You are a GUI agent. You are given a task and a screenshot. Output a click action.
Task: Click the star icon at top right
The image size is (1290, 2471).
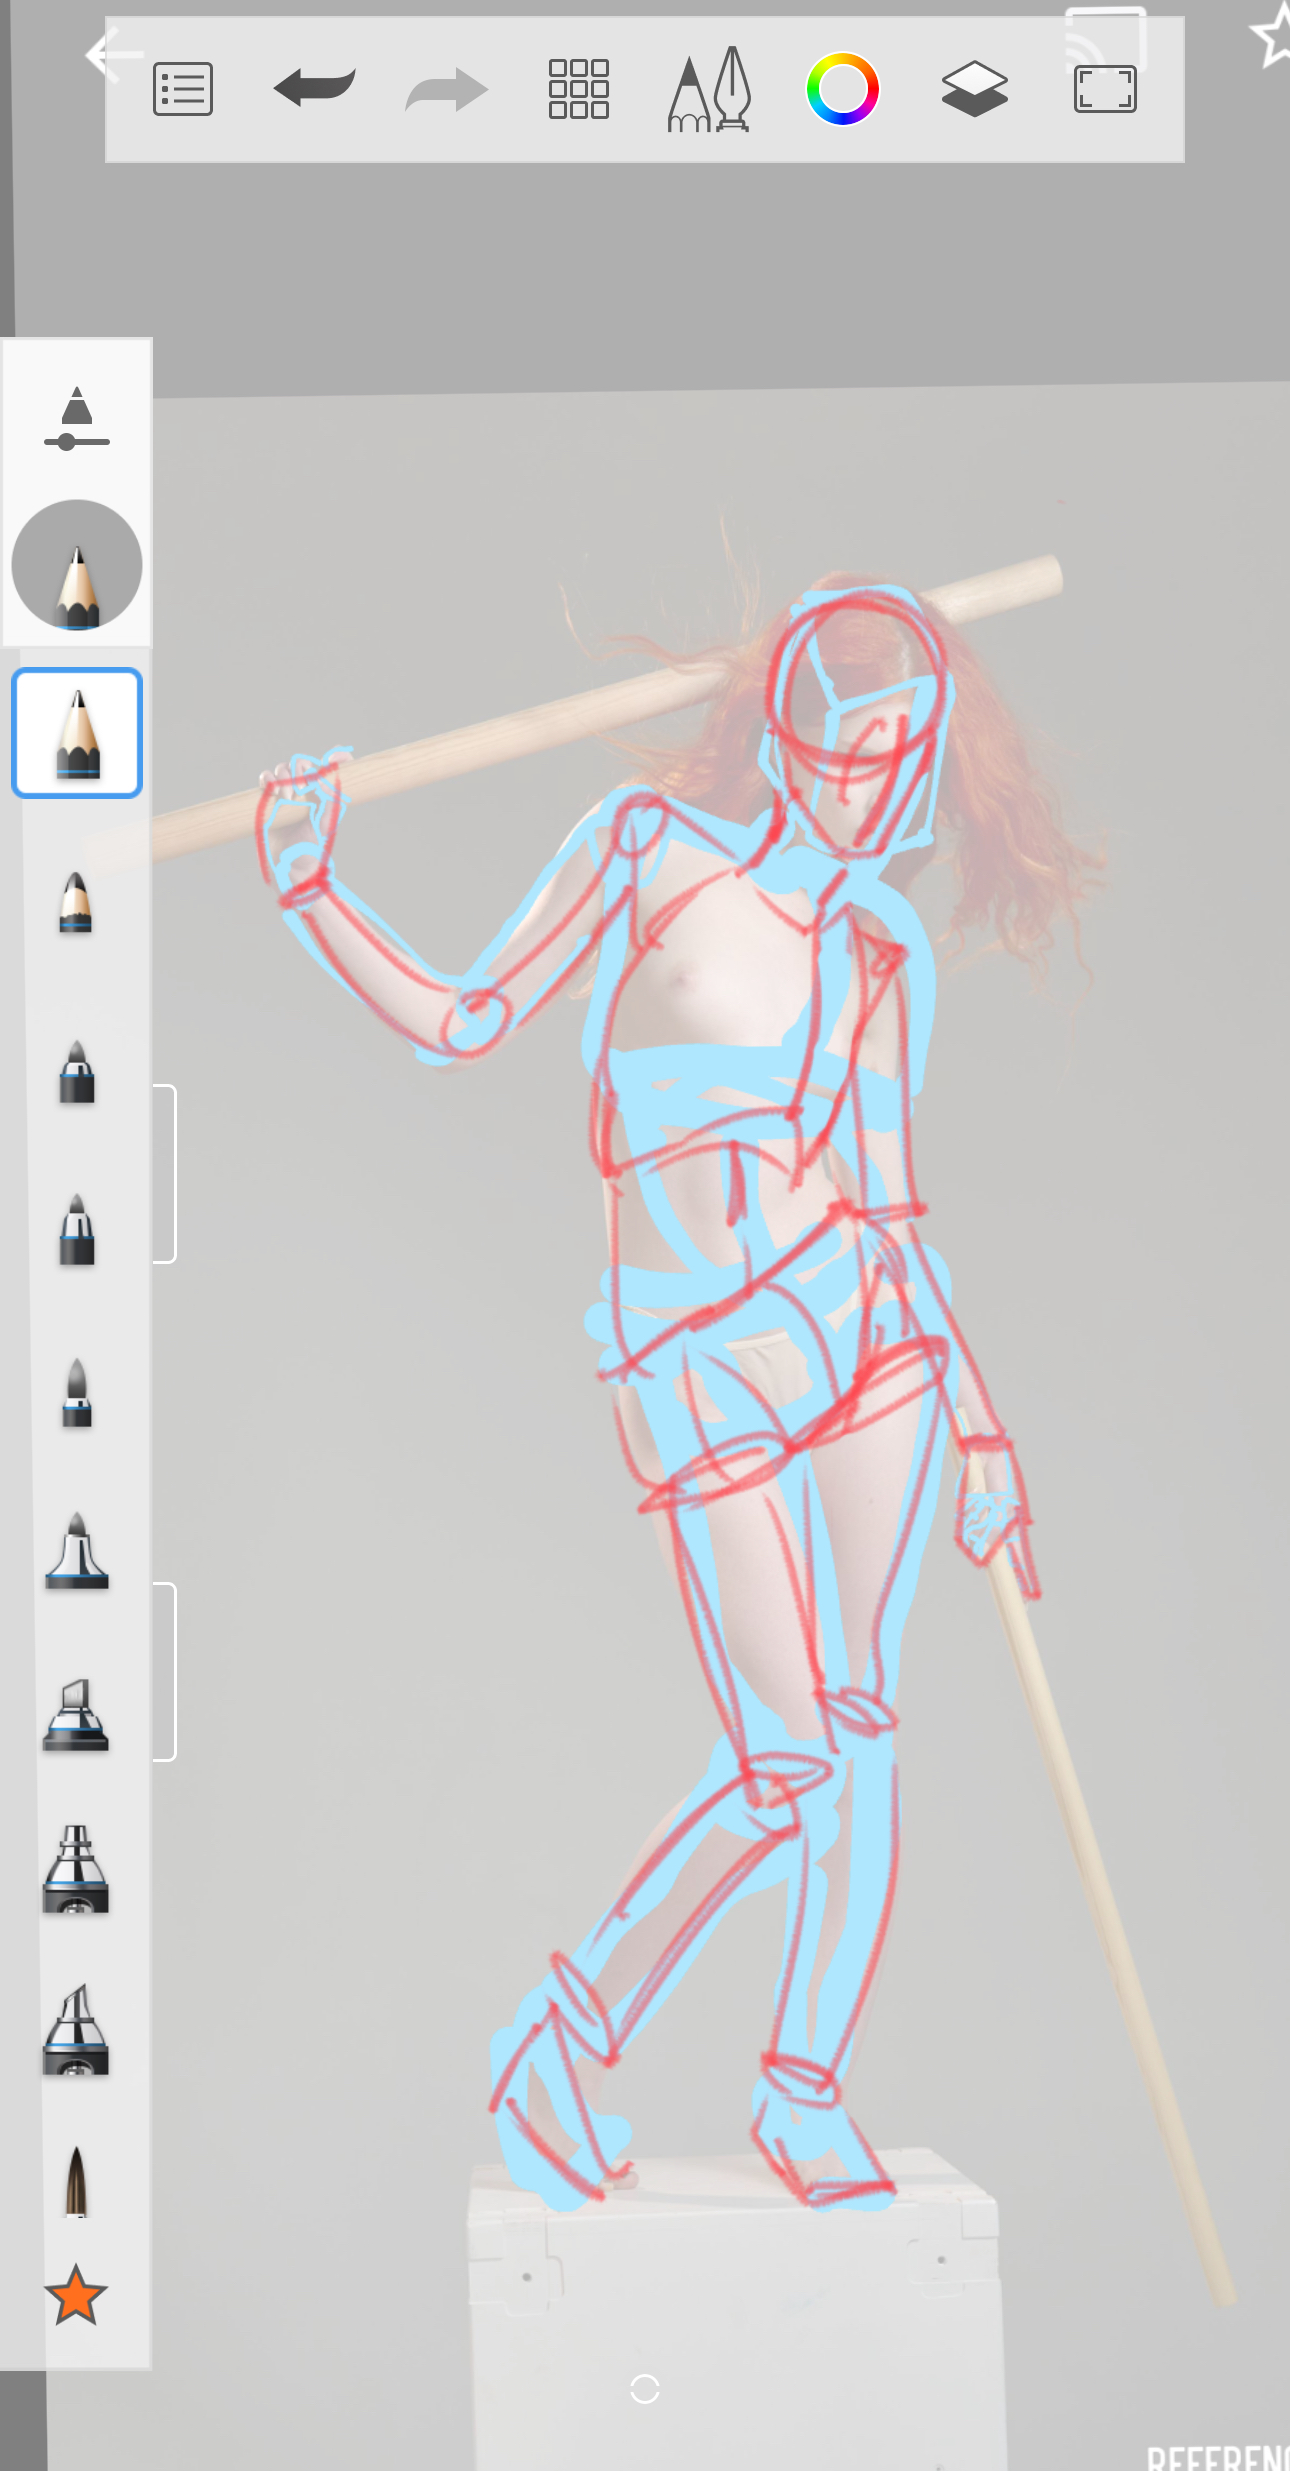point(1272,35)
